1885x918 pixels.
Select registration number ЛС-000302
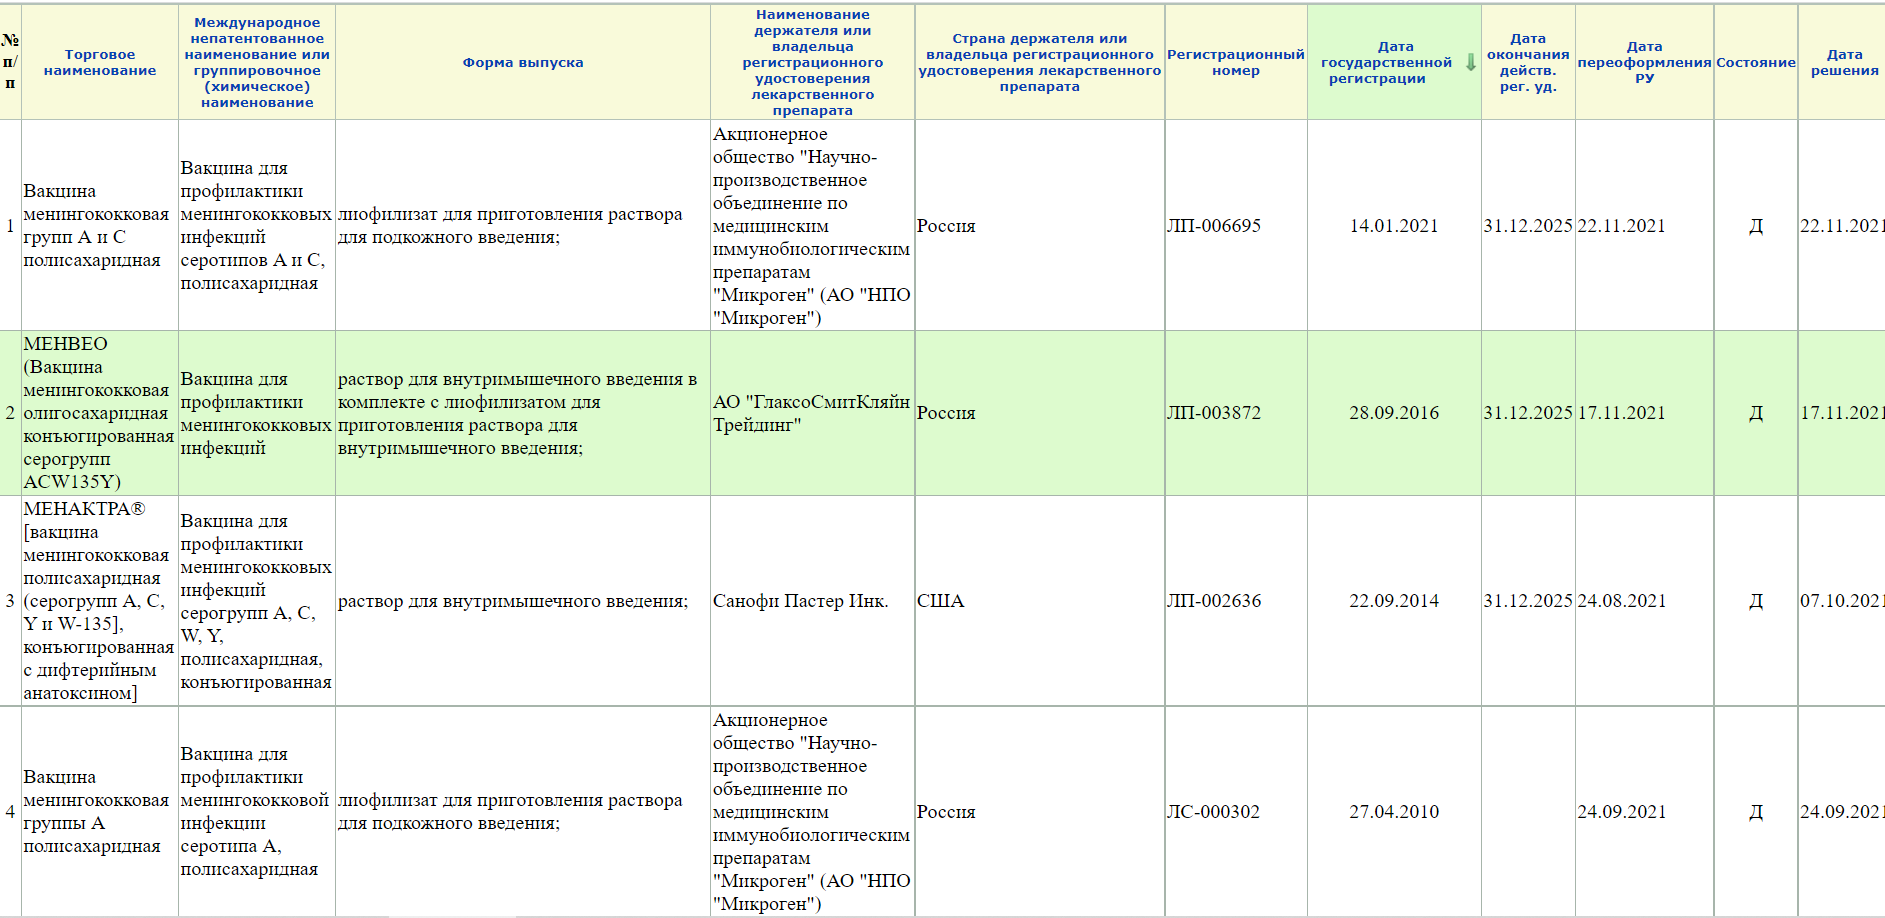point(1213,812)
